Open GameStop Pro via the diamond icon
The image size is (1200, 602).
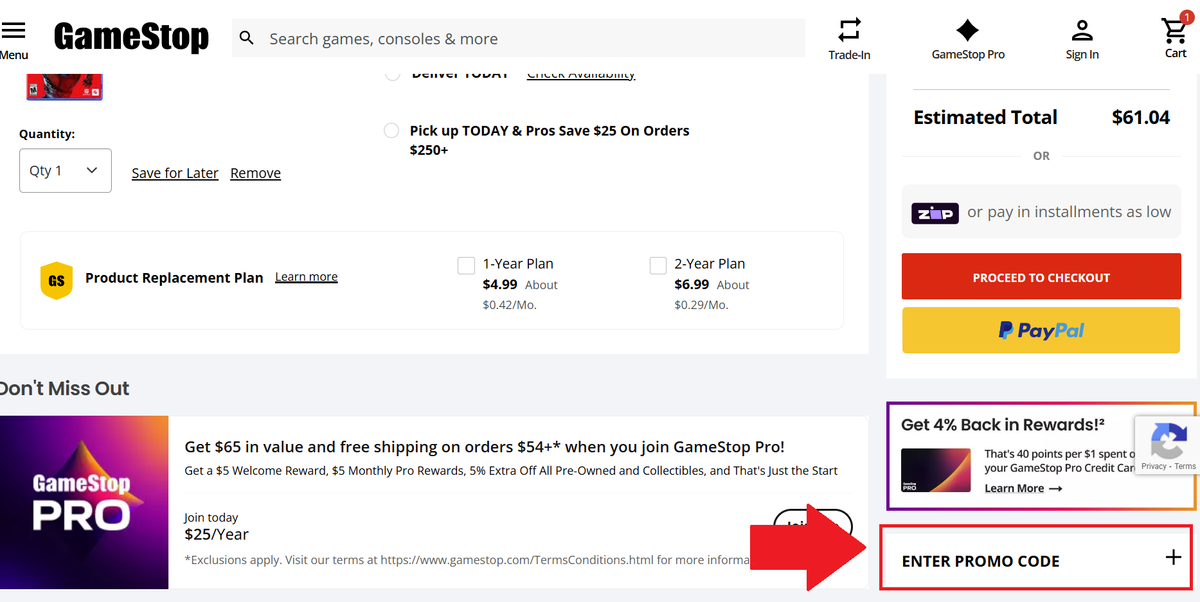tap(967, 31)
